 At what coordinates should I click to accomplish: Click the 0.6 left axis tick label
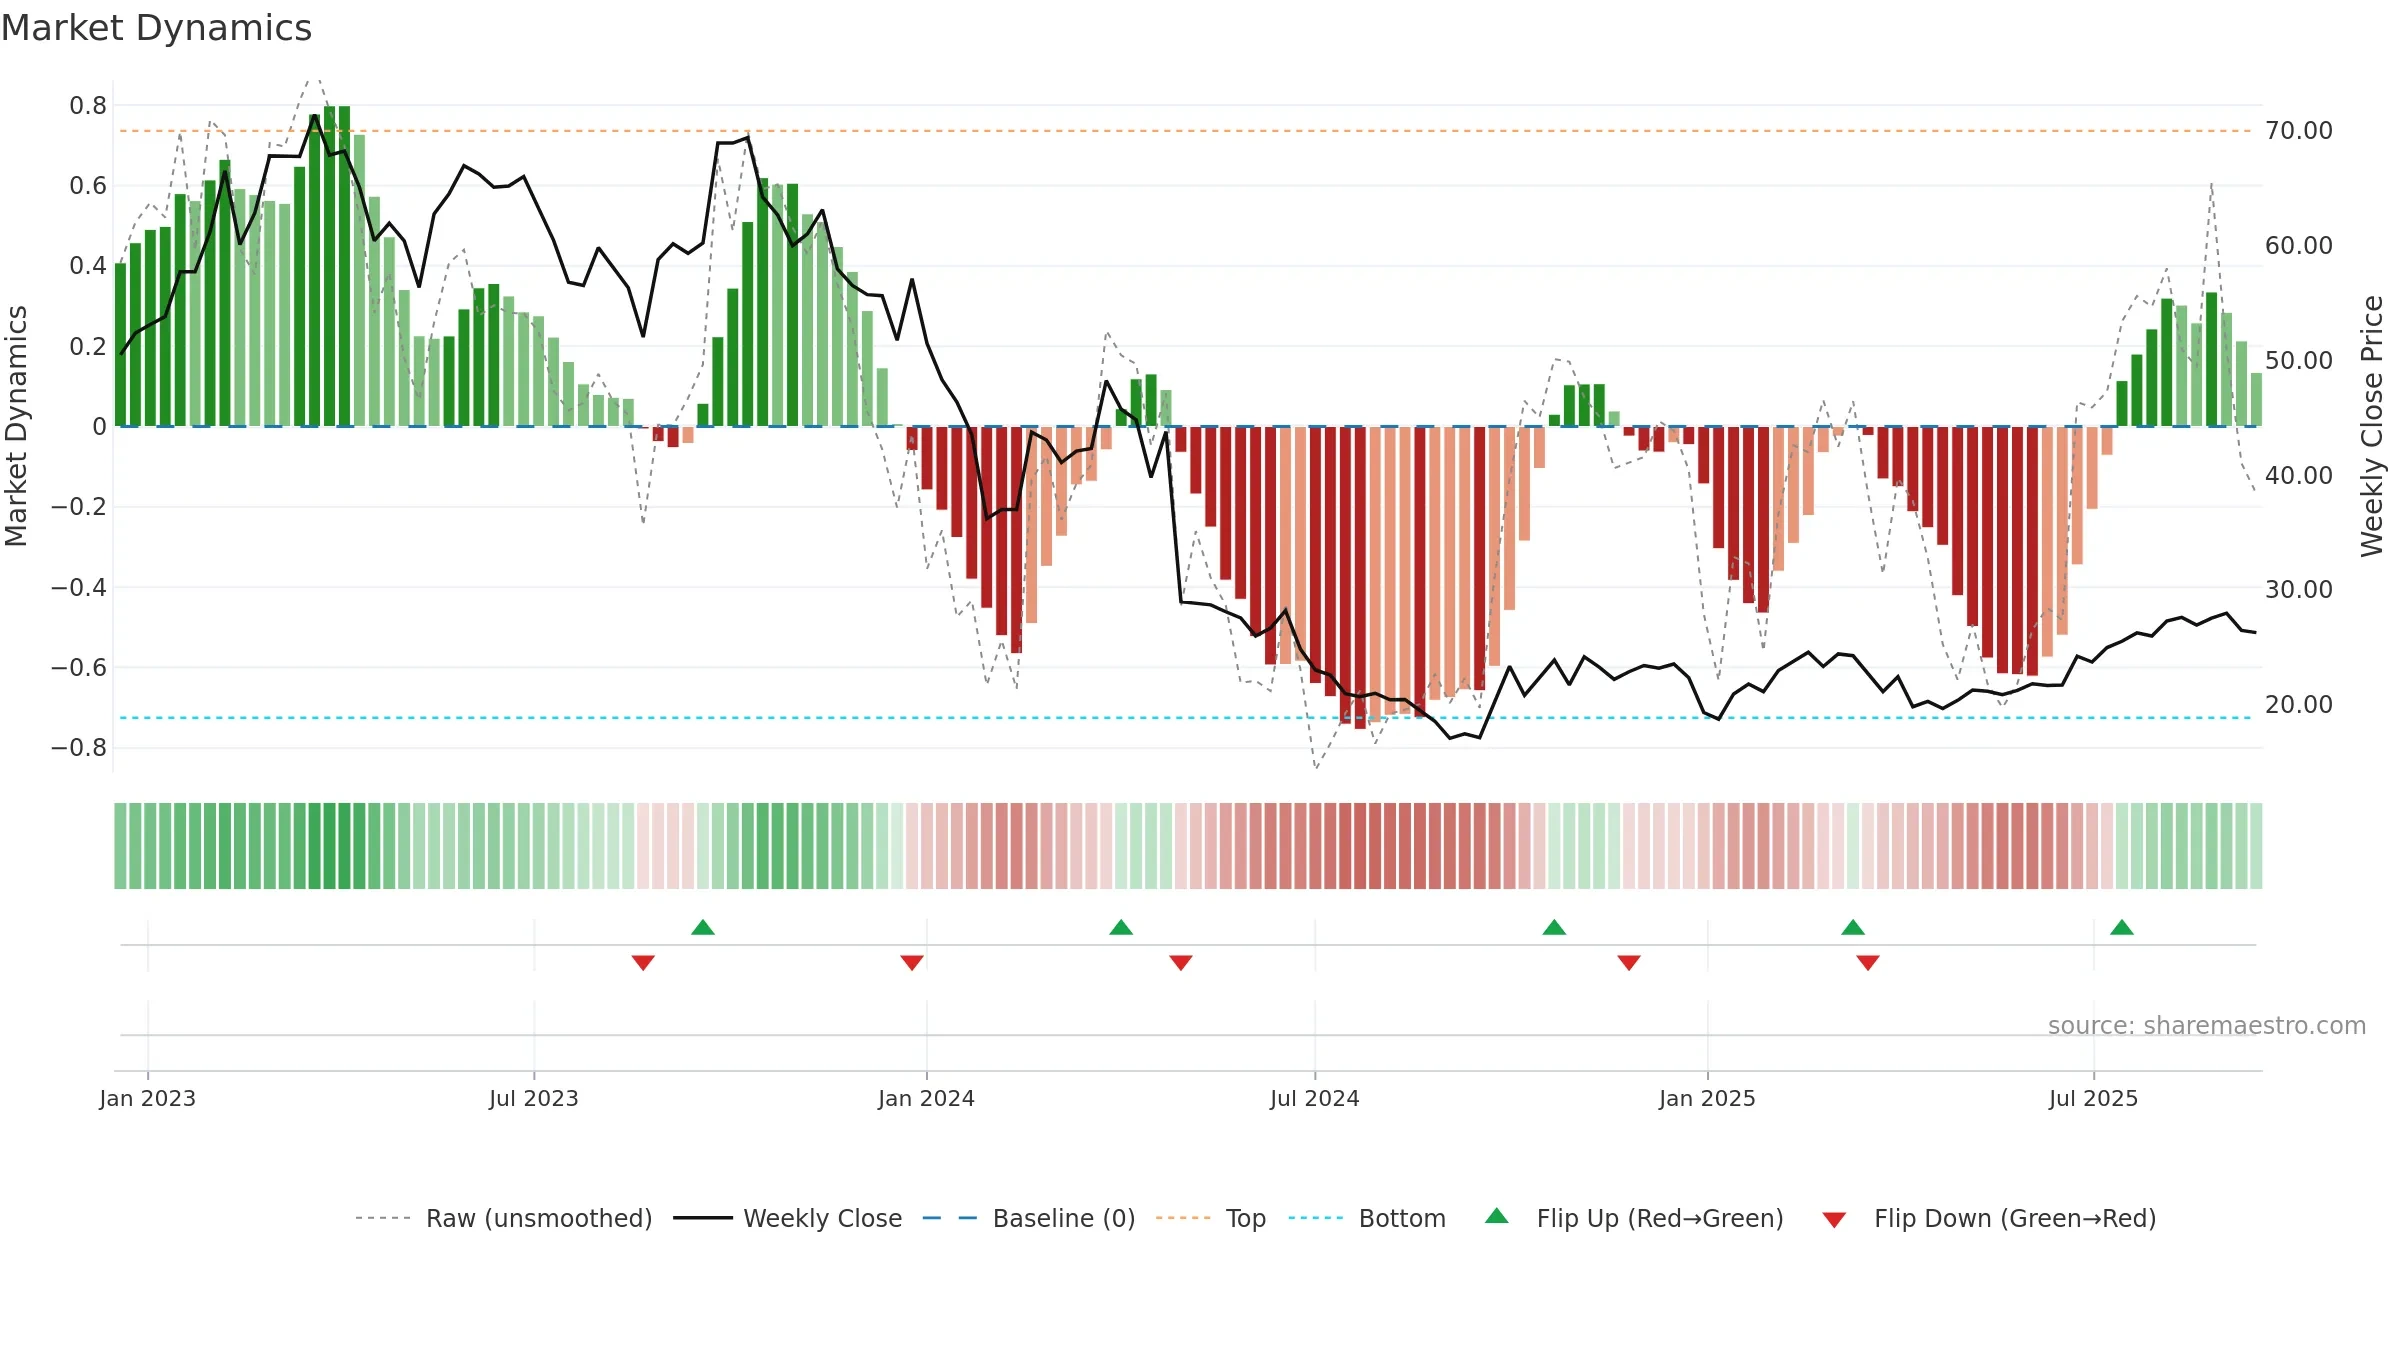pyautogui.click(x=88, y=186)
